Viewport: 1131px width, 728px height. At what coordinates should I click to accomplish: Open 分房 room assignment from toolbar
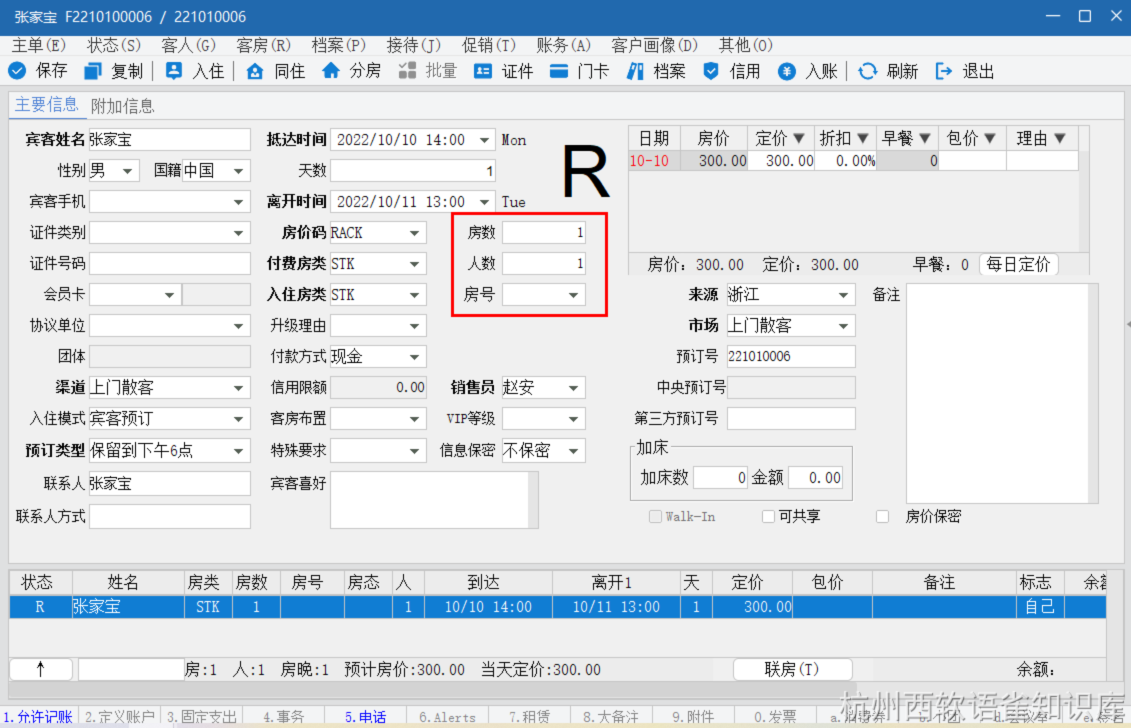click(330, 71)
